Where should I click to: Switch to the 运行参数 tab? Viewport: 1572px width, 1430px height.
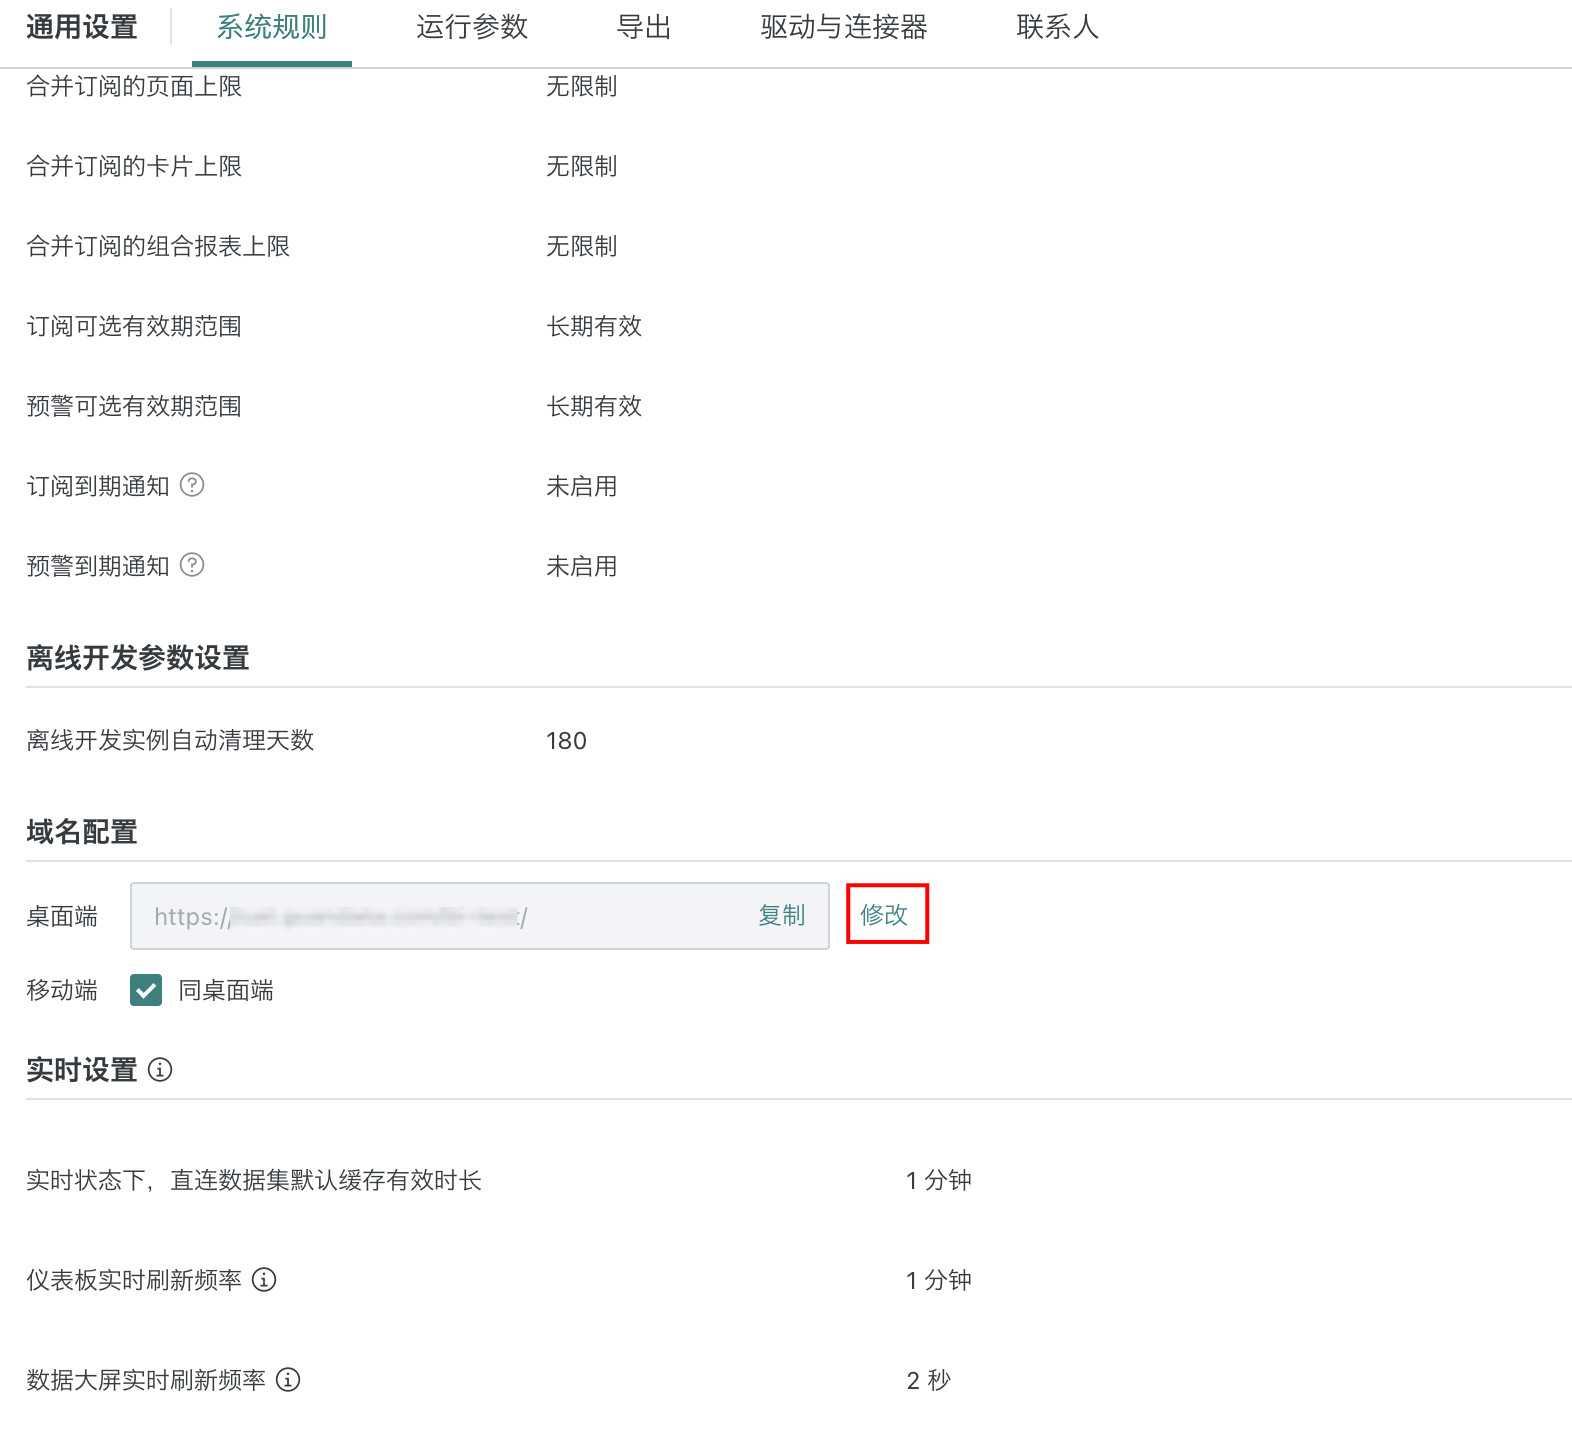[471, 28]
